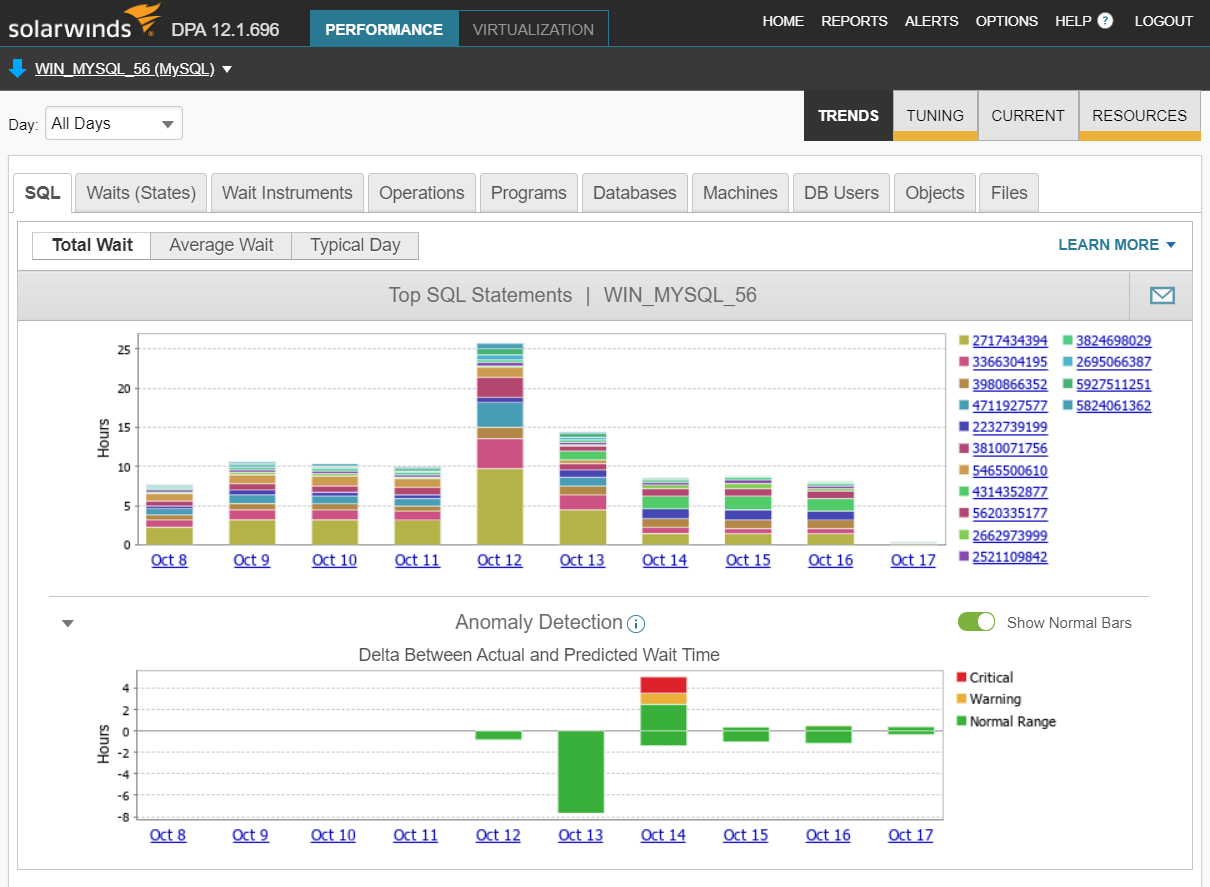
Task: Click the blue down-arrow instance status icon
Action: coord(17,69)
